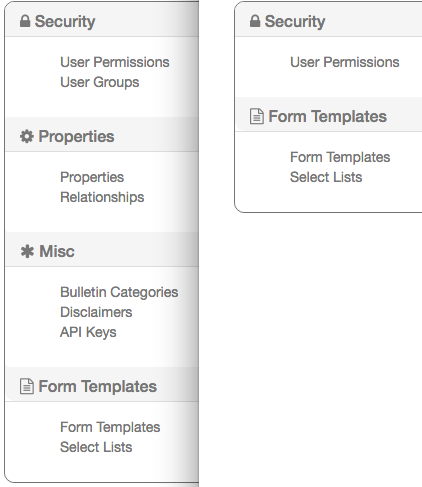The image size is (422, 487).
Task: Open the API Keys link
Action: [88, 332]
